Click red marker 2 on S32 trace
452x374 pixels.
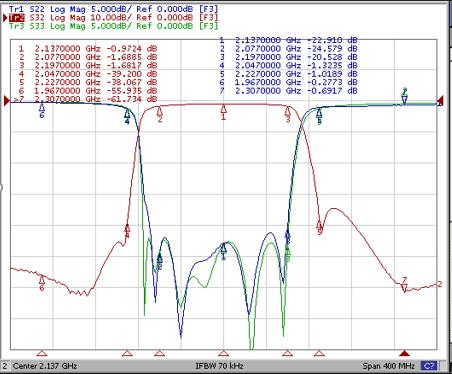[x=160, y=114]
